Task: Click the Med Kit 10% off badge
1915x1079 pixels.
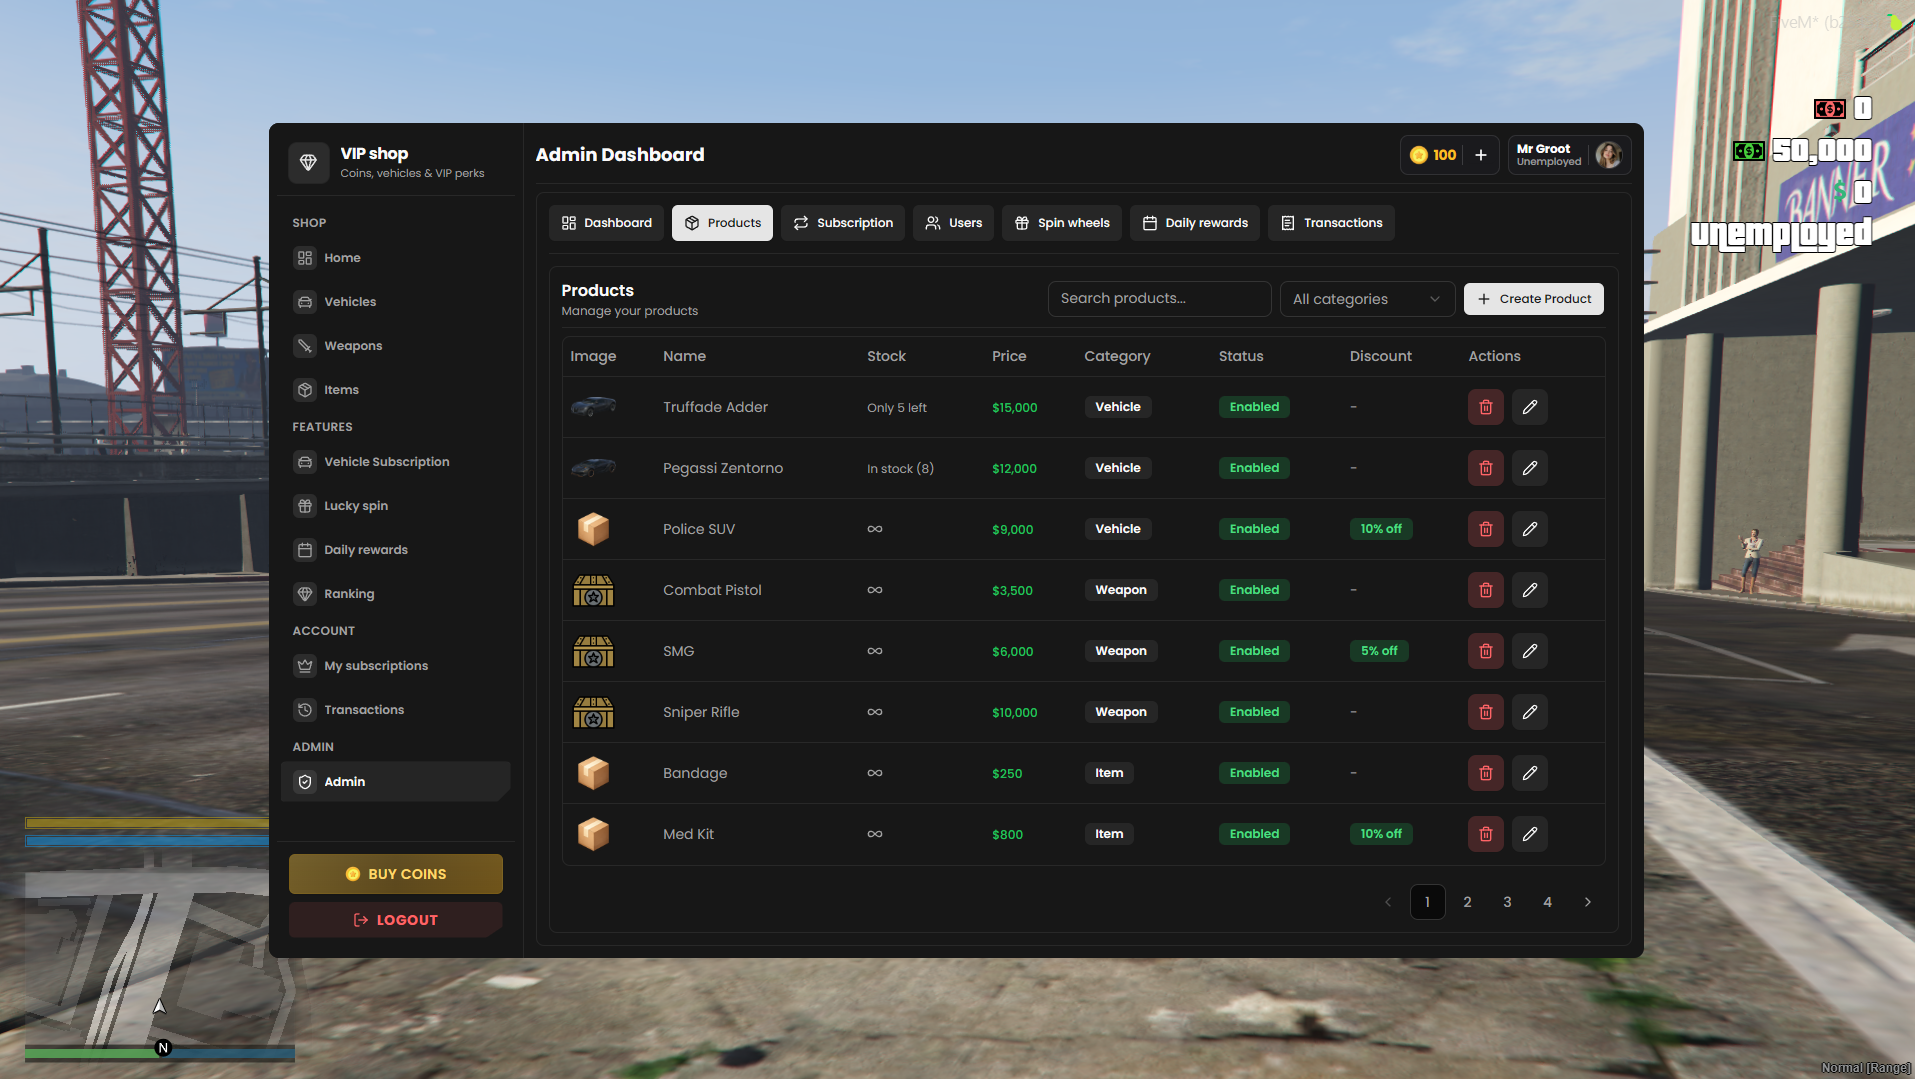Action: tap(1380, 834)
